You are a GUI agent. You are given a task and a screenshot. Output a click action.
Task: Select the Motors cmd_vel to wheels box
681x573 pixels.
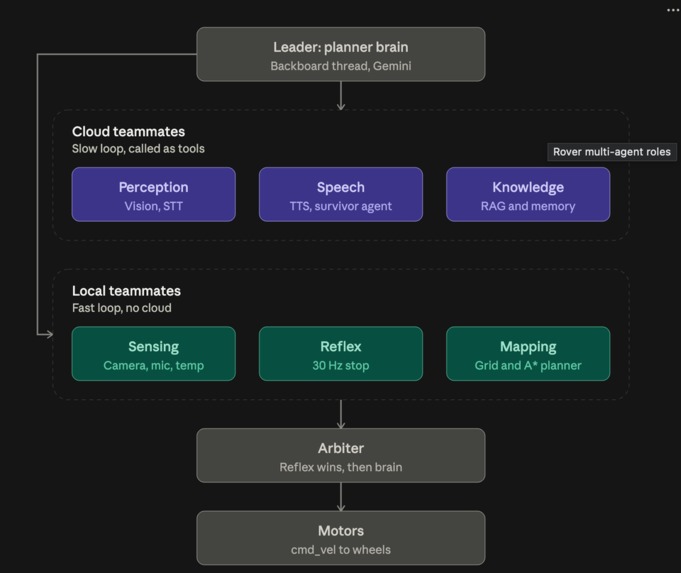(x=341, y=538)
